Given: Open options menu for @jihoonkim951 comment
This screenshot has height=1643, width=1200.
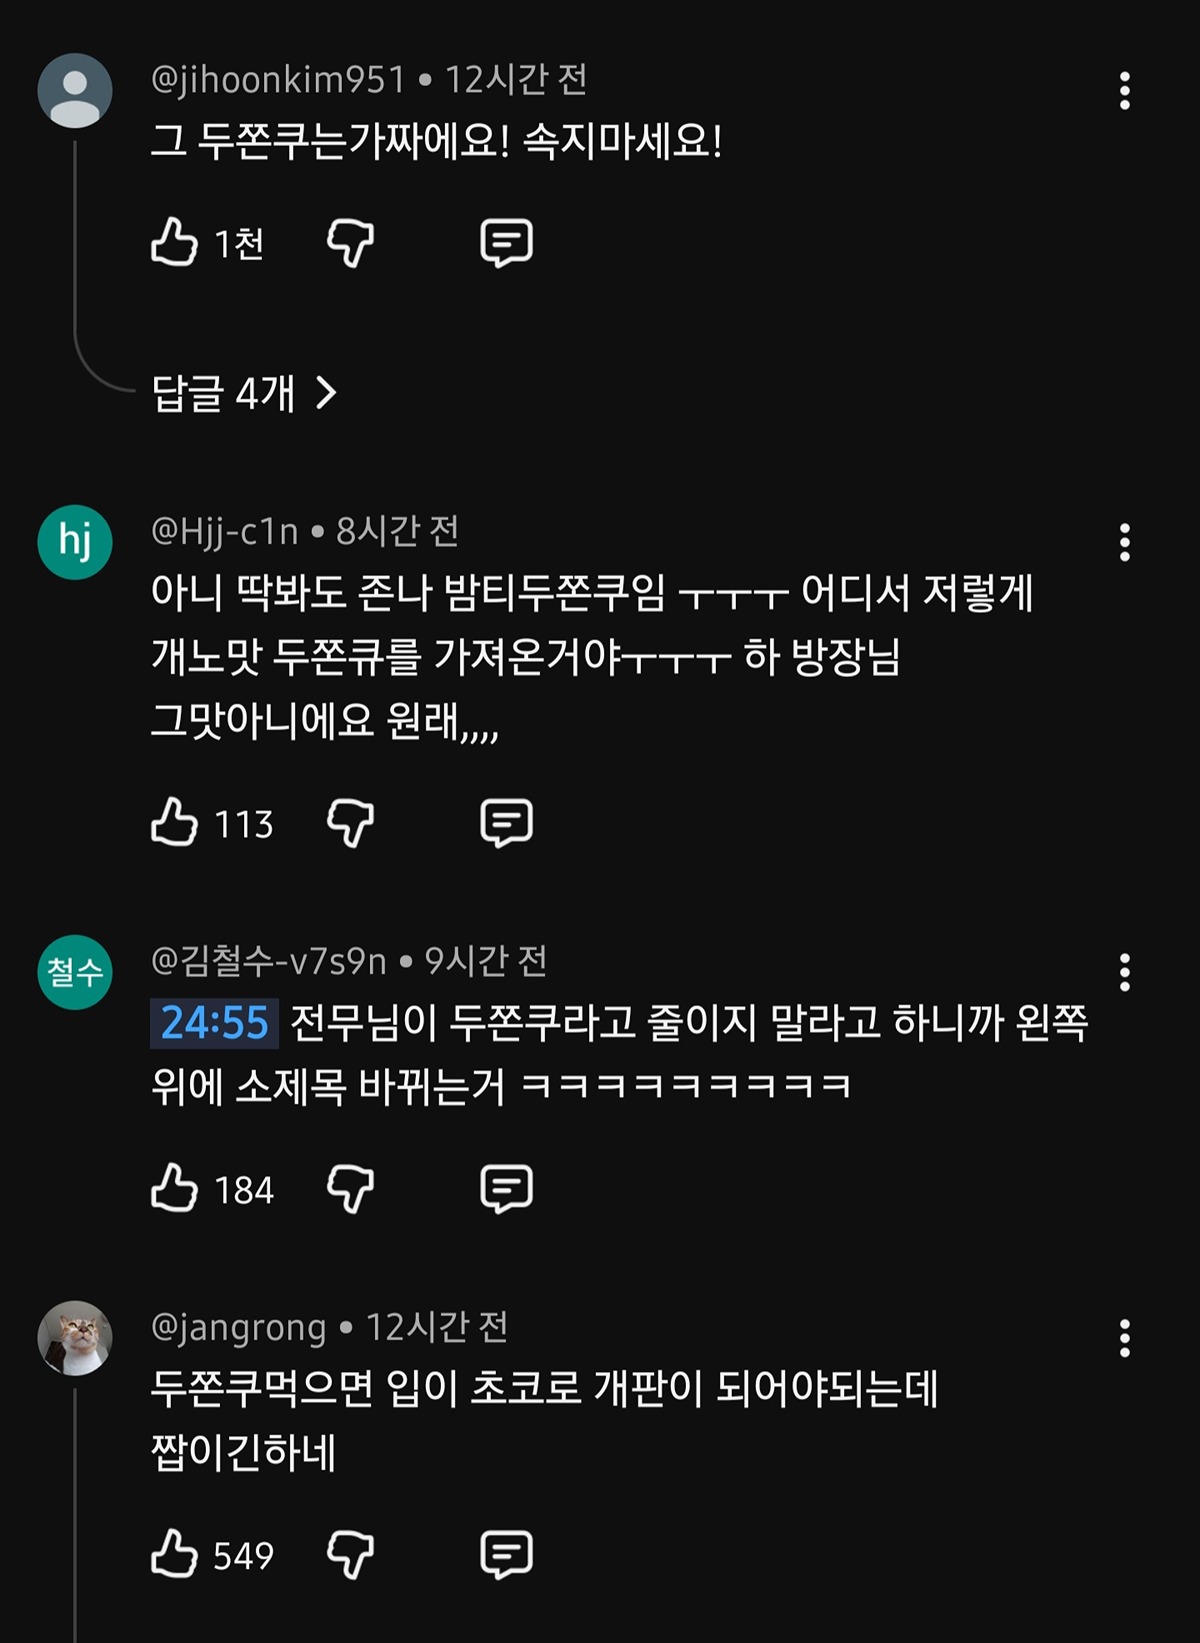Looking at the screenshot, I should (x=1125, y=91).
